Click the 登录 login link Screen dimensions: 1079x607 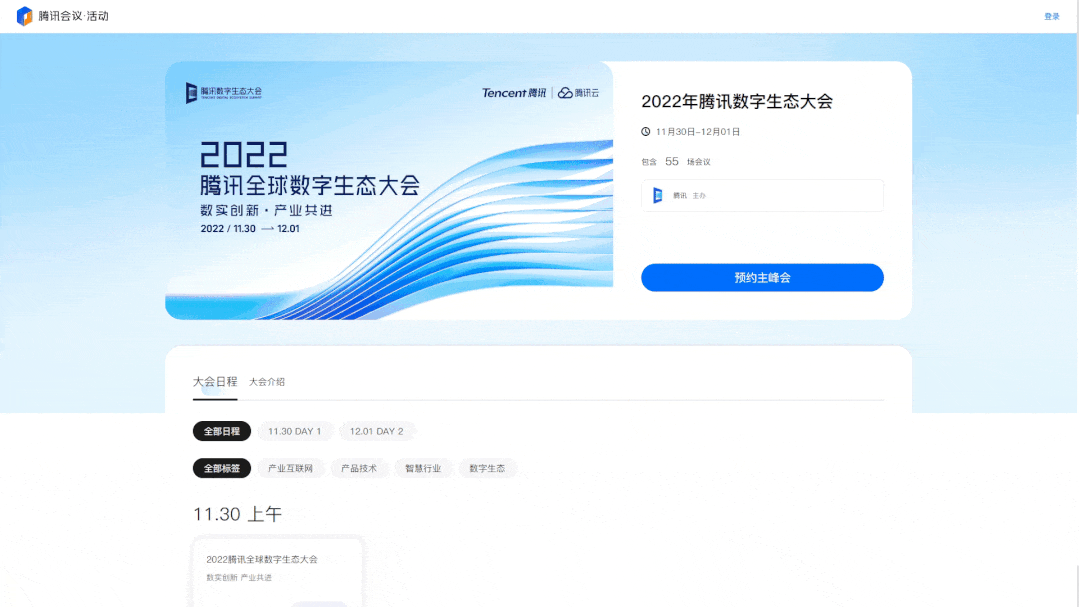pos(1051,17)
